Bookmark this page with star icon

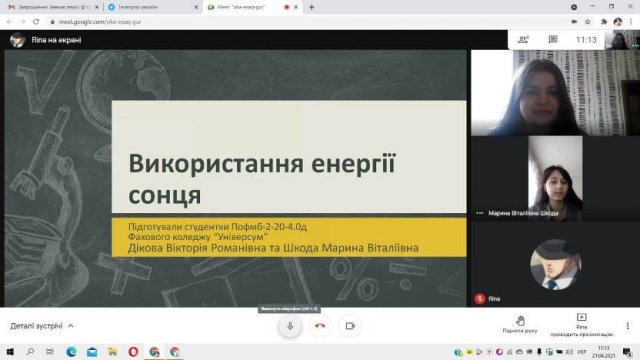[588, 22]
